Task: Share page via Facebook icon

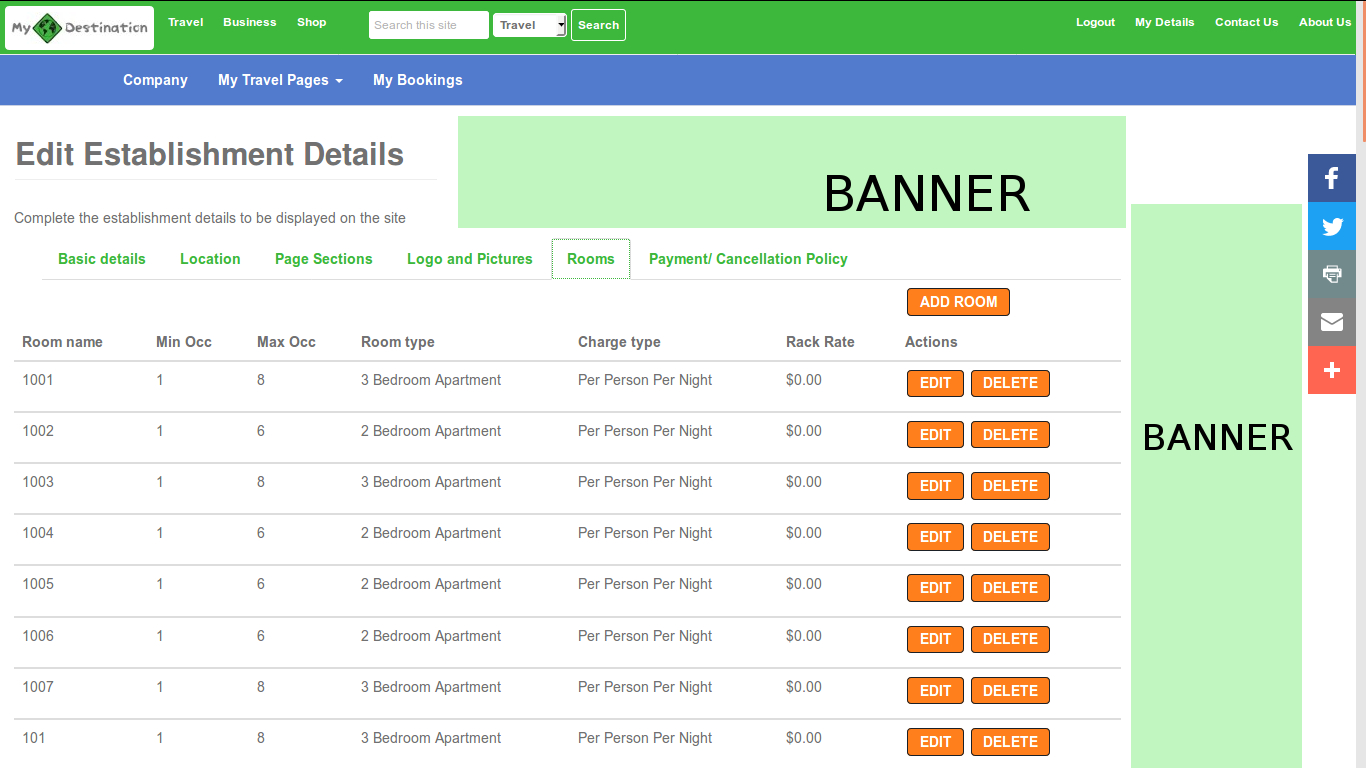Action: tap(1331, 178)
